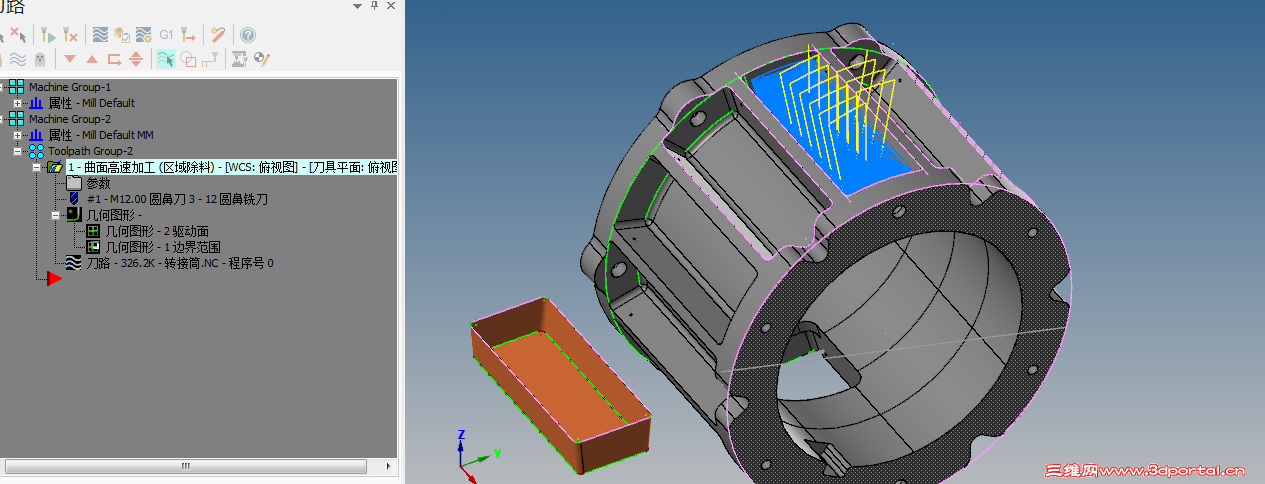Click the operation 1 folder checkmark icon
Viewport: 1265px width, 484px height.
pyautogui.click(x=54, y=167)
